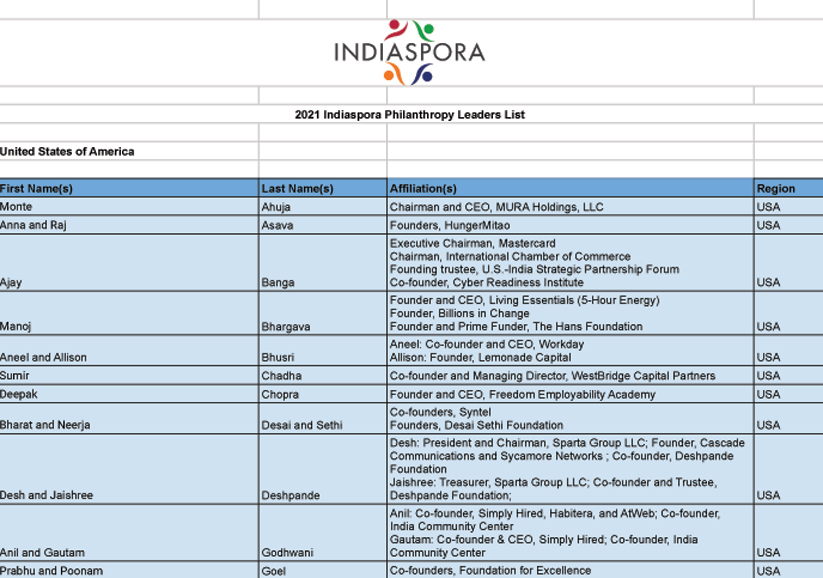Select the 'Freedom Employability Academy' affiliation cell
The width and height of the screenshot is (823, 578).
coord(571,394)
